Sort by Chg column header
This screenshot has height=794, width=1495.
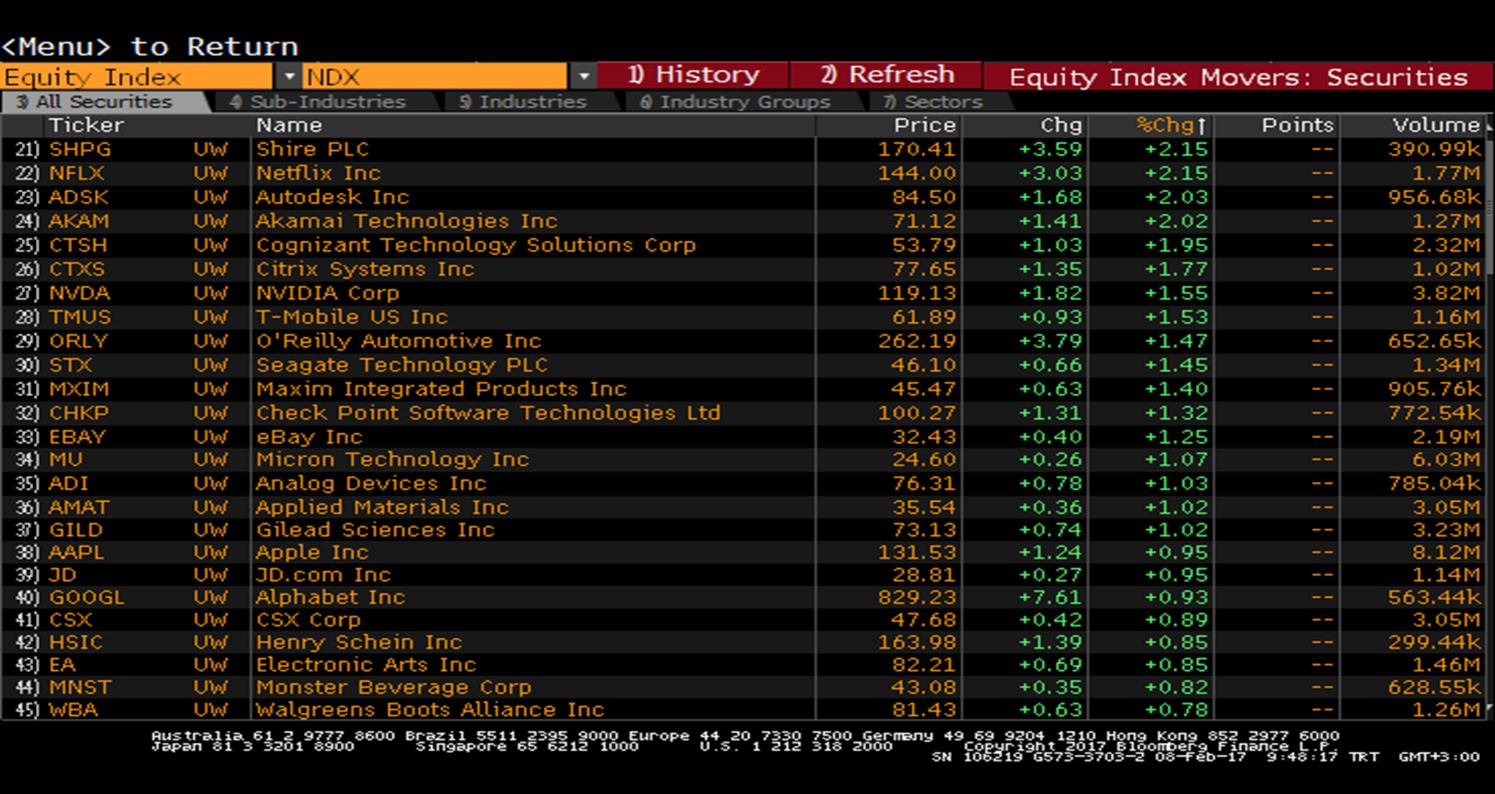[x=1061, y=125]
